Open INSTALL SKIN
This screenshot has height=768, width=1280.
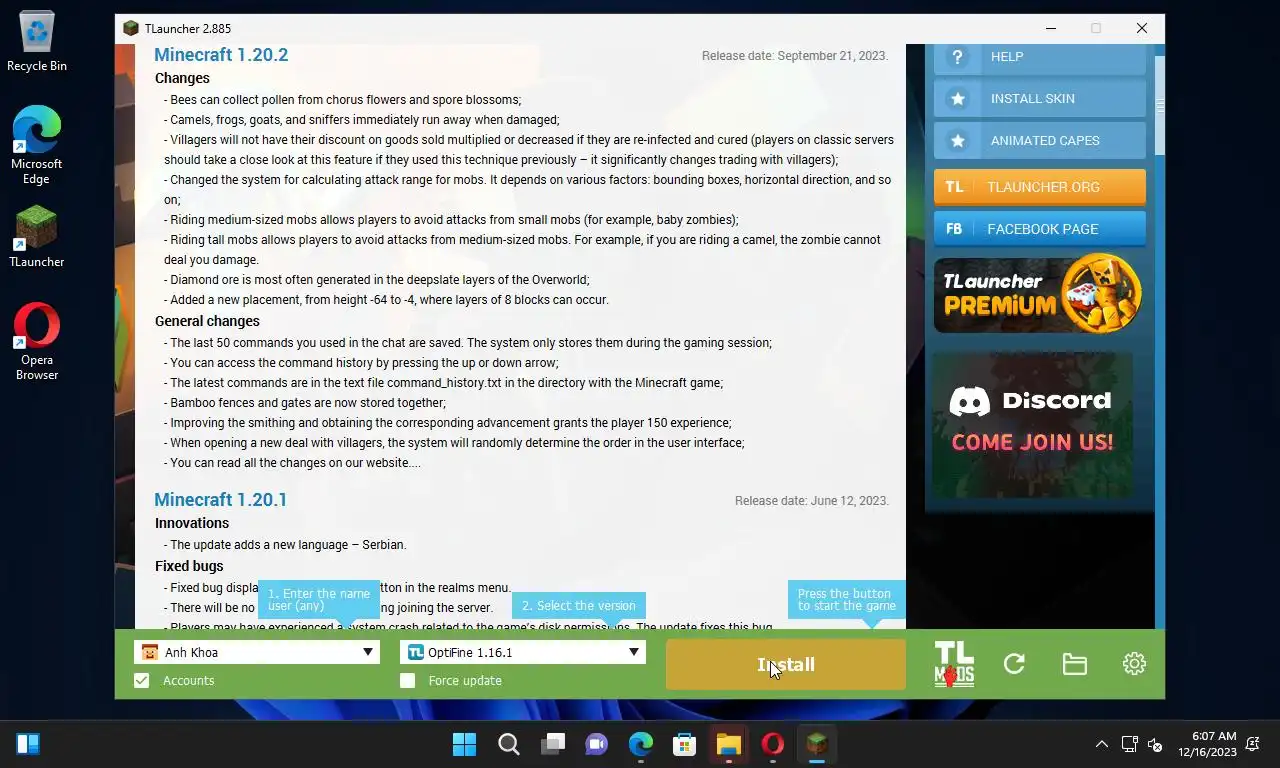click(x=1040, y=99)
